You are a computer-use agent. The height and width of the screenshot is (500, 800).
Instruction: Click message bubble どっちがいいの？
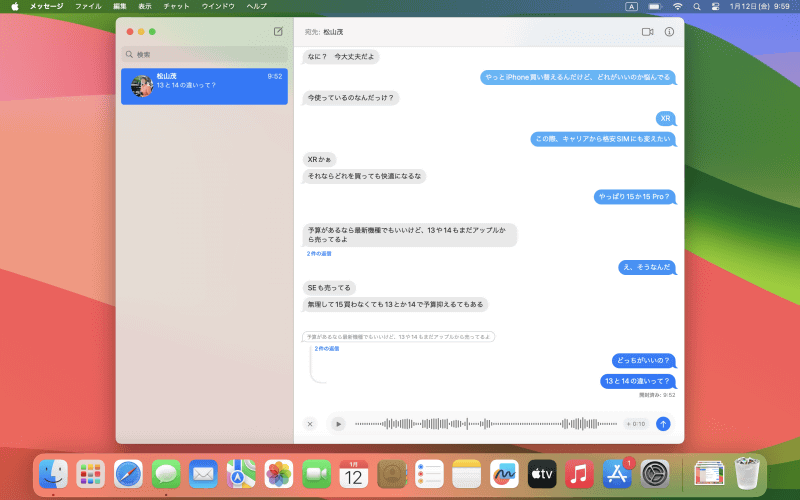pyautogui.click(x=643, y=361)
